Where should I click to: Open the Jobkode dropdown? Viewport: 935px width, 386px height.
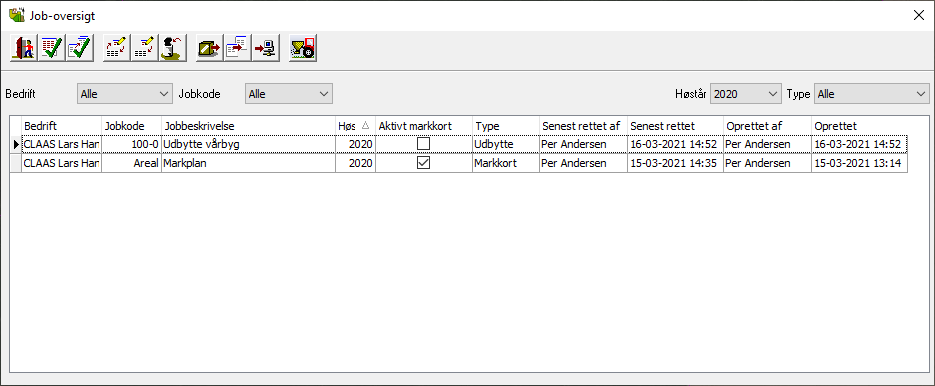tap(289, 94)
